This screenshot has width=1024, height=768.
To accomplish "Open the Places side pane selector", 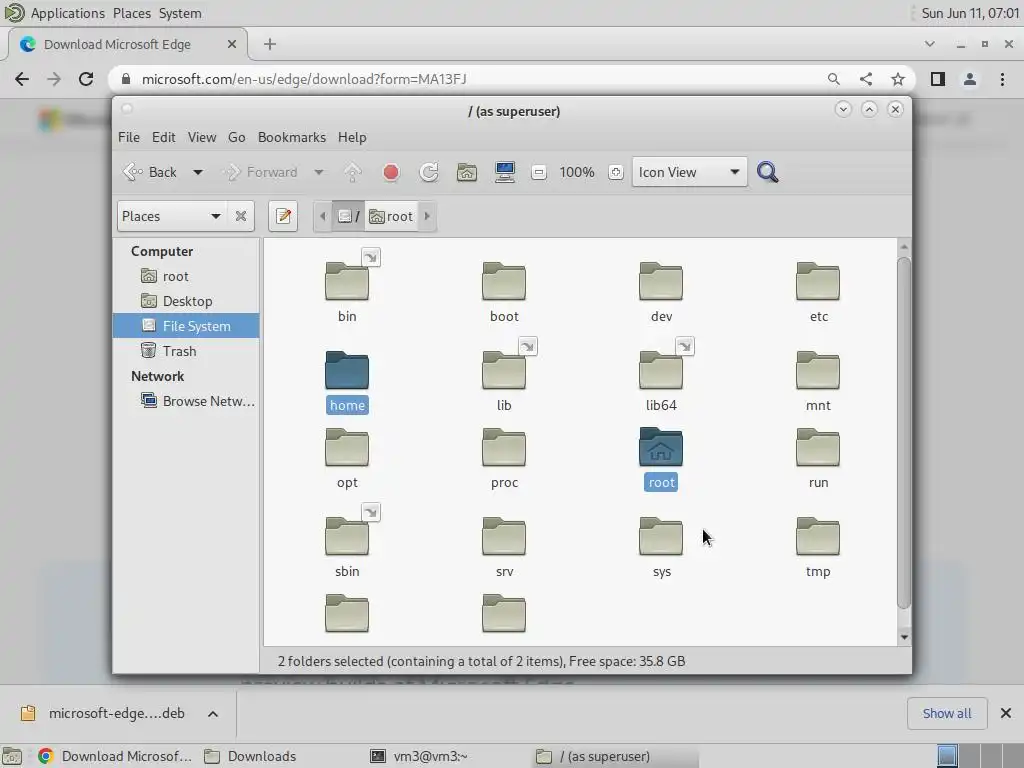I will pyautogui.click(x=172, y=216).
